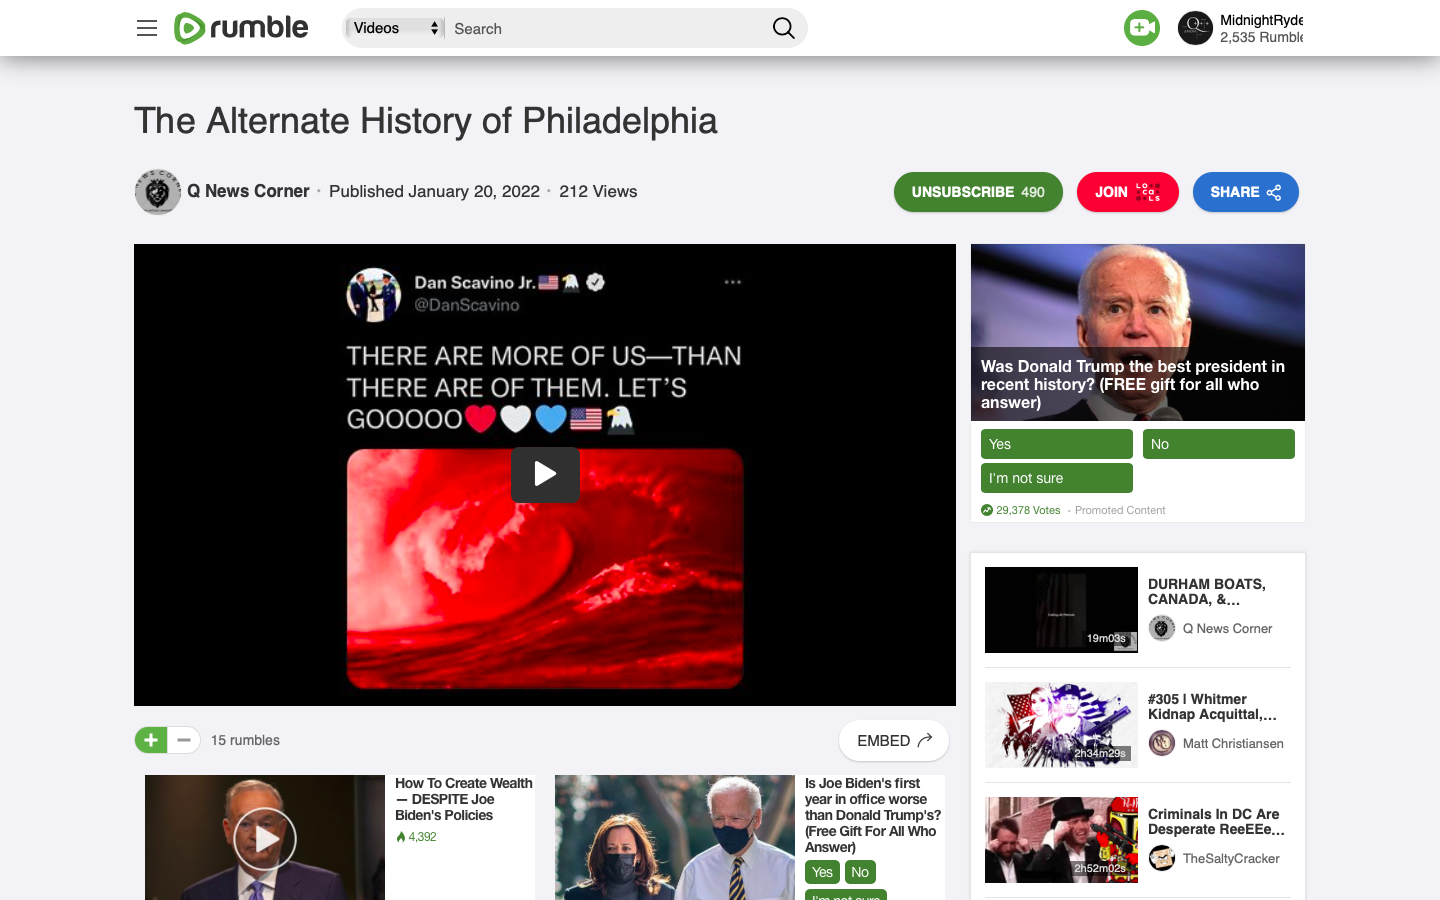Viewport: 1440px width, 900px height.
Task: Focus the Search input field
Action: point(608,28)
